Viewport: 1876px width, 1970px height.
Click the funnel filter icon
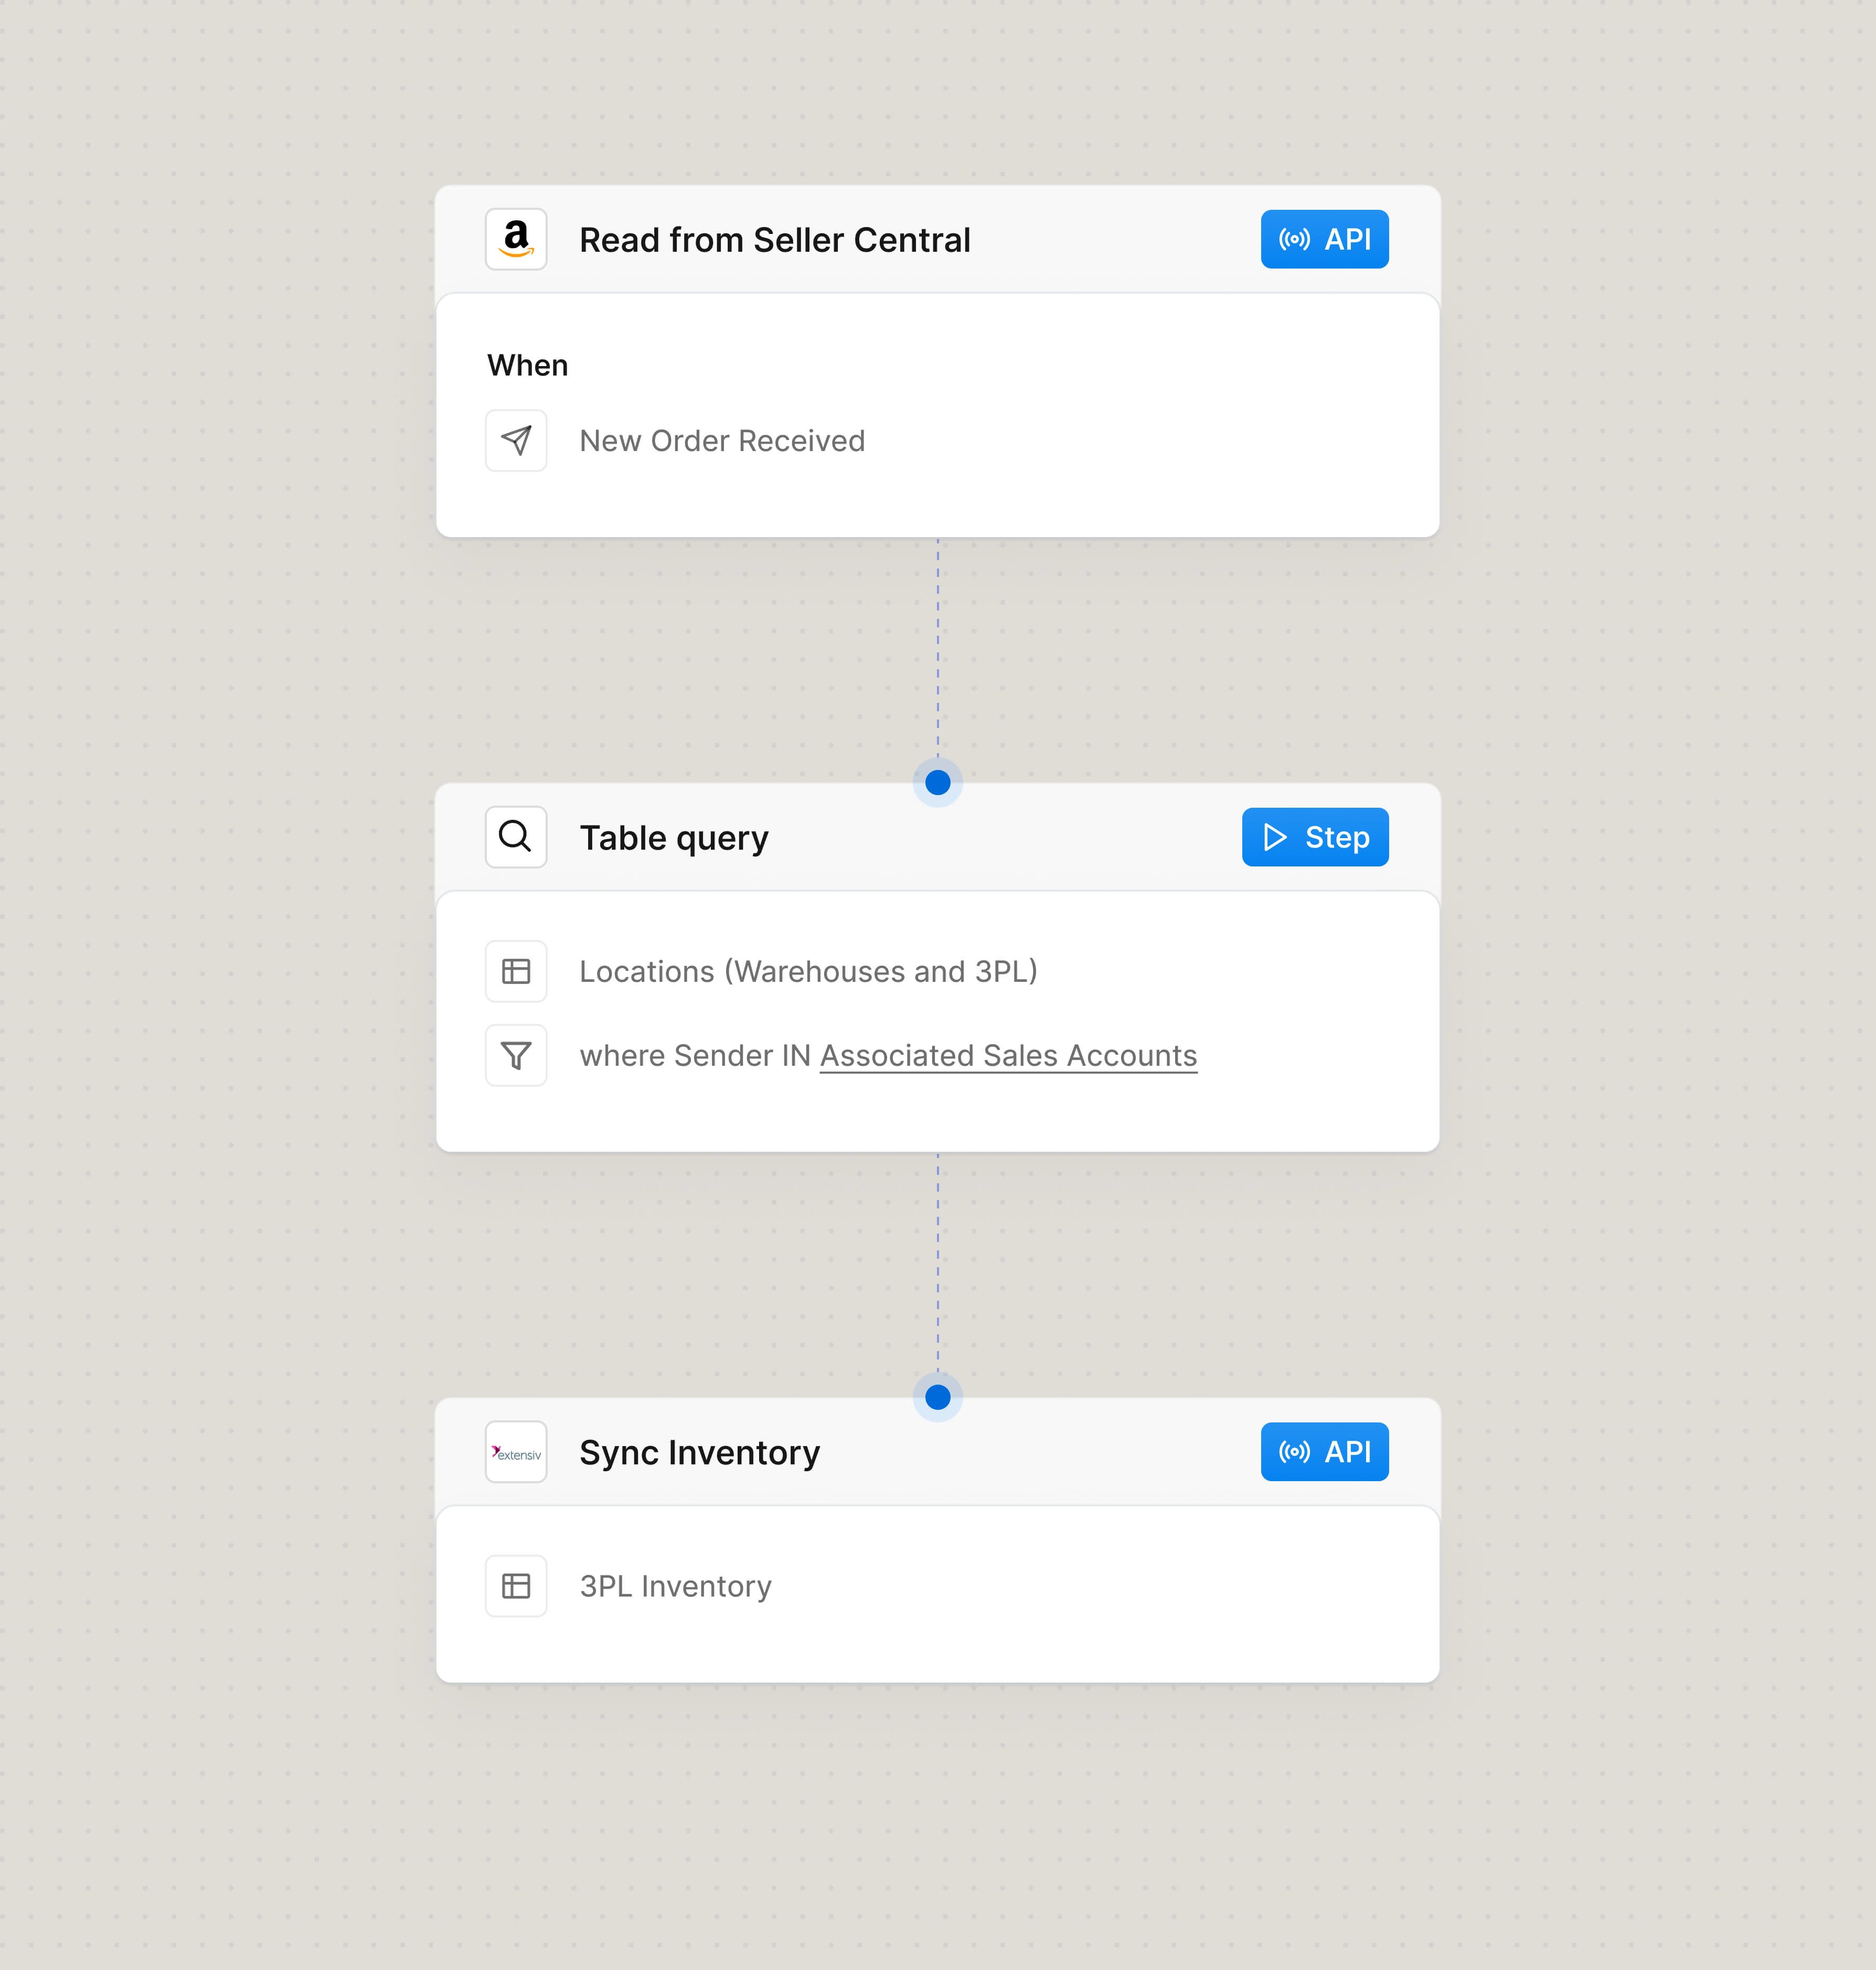tap(516, 1055)
